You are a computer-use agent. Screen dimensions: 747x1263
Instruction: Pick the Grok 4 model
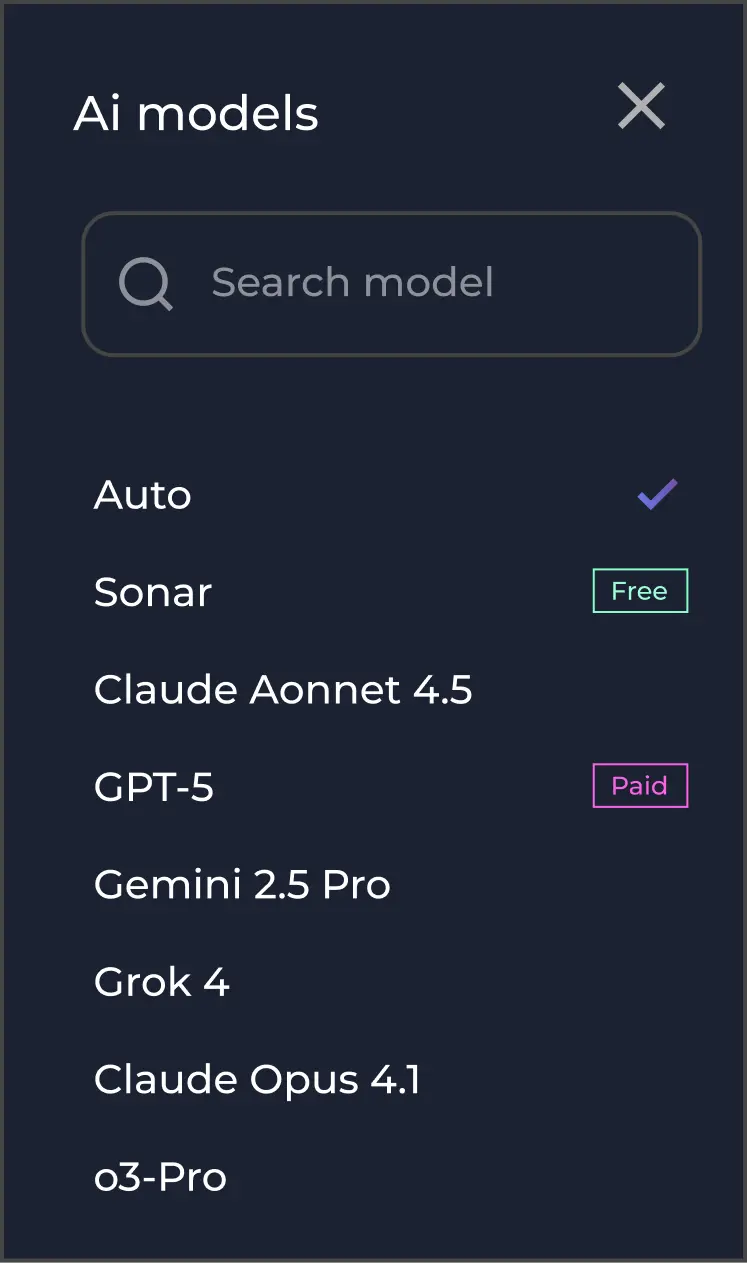[162, 982]
